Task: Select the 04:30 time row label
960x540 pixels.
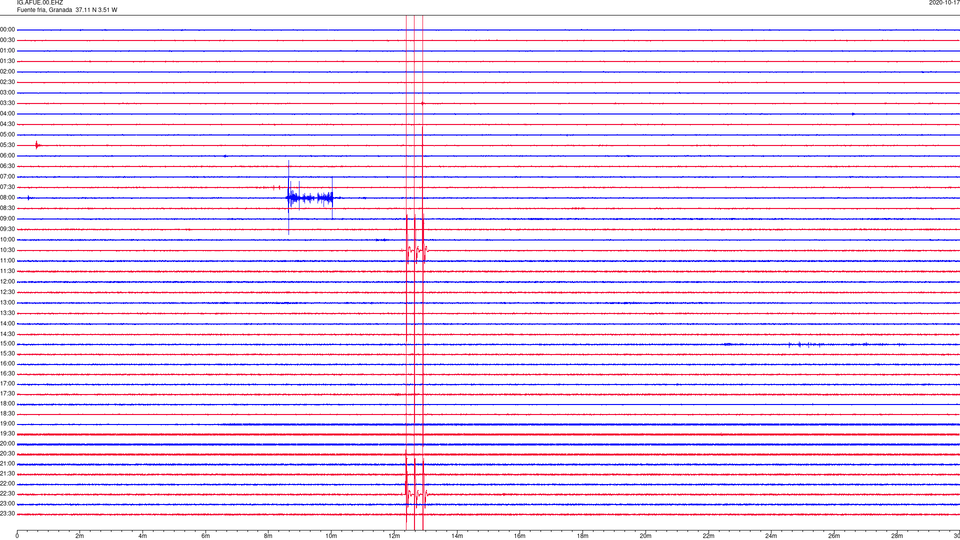Action: 7,124
